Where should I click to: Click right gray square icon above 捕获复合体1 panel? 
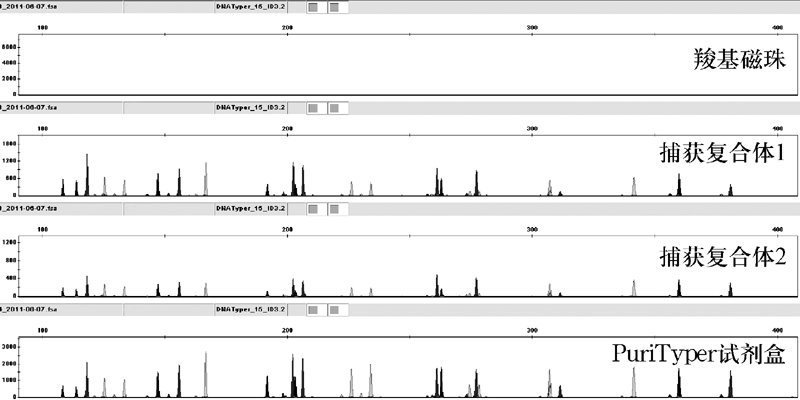click(x=334, y=108)
